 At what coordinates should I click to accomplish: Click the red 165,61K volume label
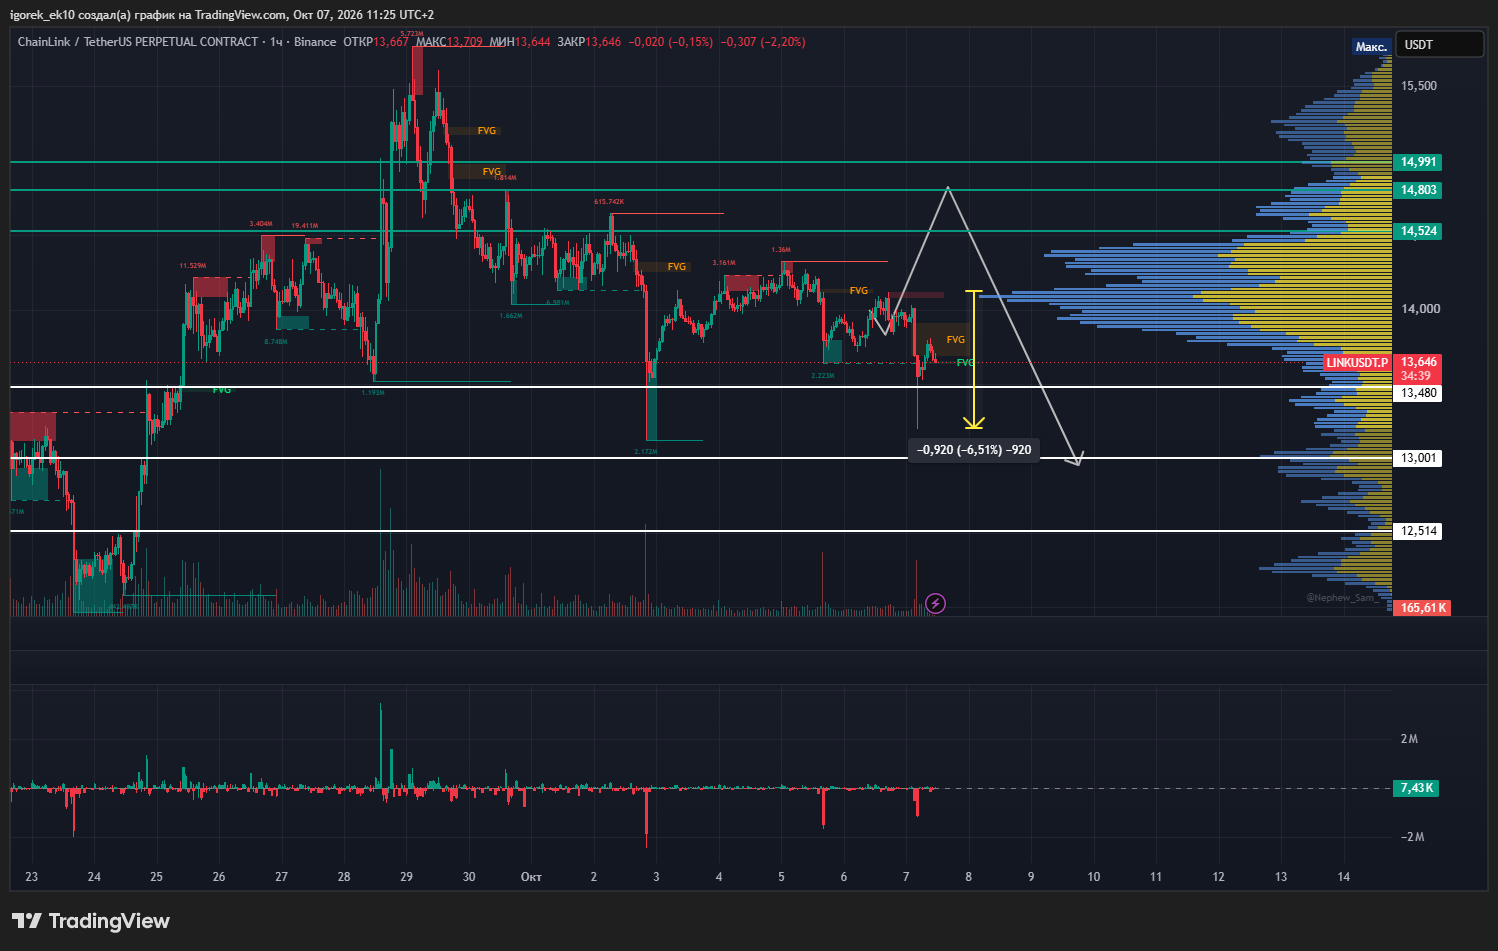click(x=1422, y=608)
